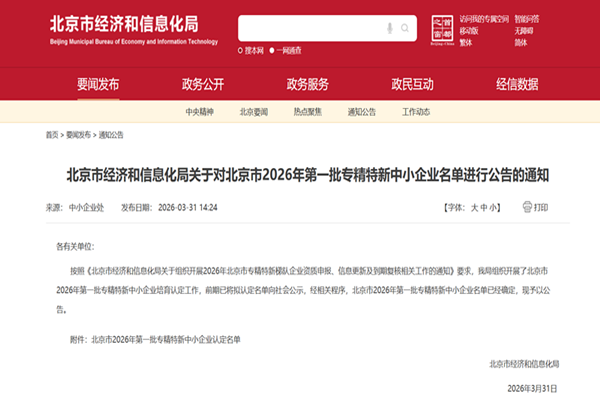This screenshot has width=600, height=400.
Task: Click 通知公告 in the breadcrumb
Action: click(x=111, y=135)
